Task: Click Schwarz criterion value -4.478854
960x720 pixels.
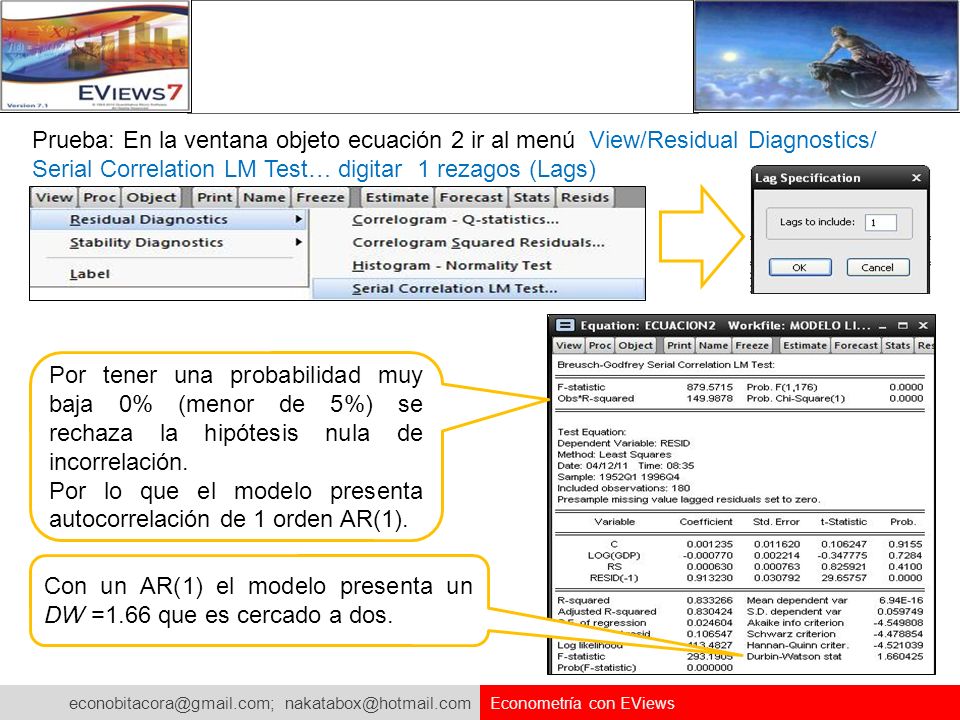Action: pyautogui.click(x=898, y=634)
